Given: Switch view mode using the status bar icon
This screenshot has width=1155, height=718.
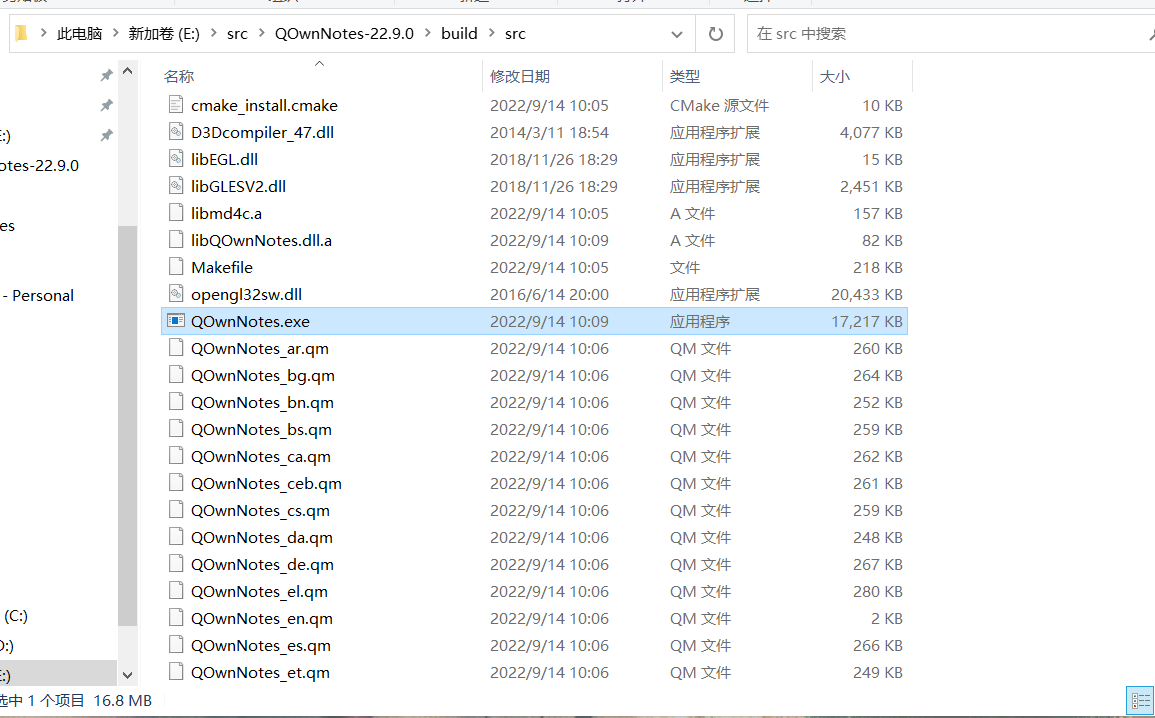Looking at the screenshot, I should 1140,700.
